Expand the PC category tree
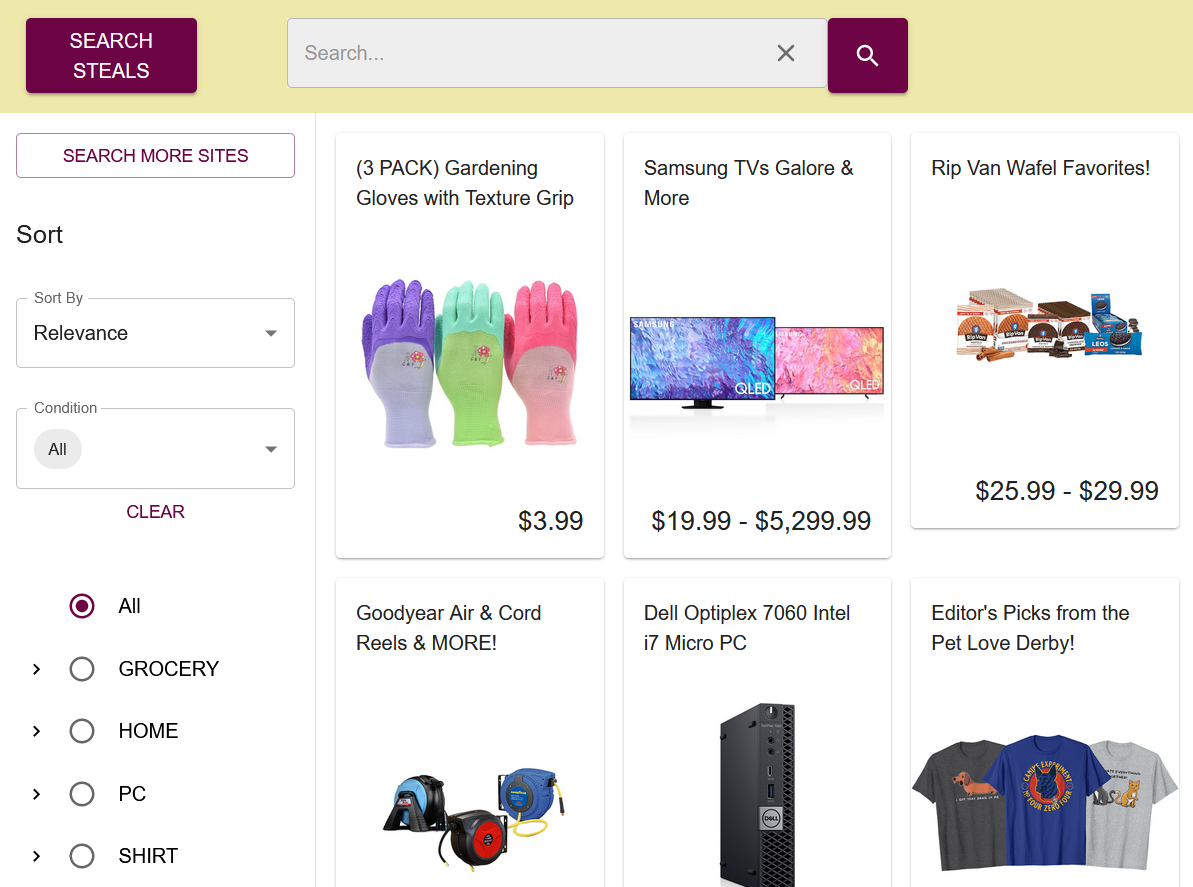1193x887 pixels. pos(36,793)
